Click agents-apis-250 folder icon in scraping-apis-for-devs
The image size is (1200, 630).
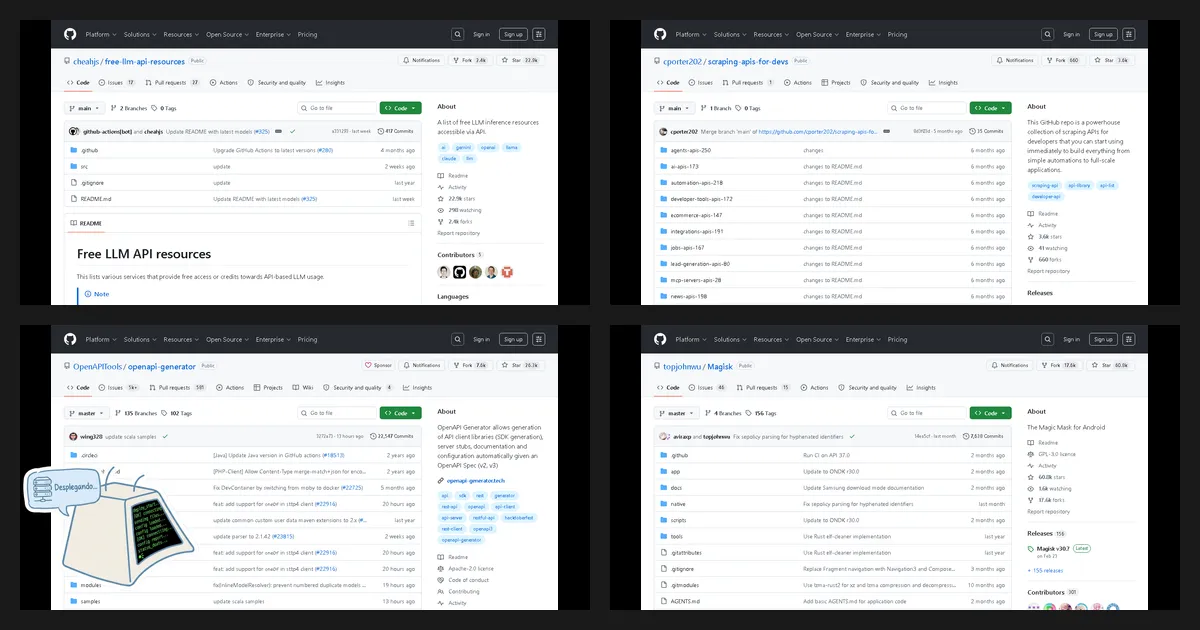click(663, 150)
